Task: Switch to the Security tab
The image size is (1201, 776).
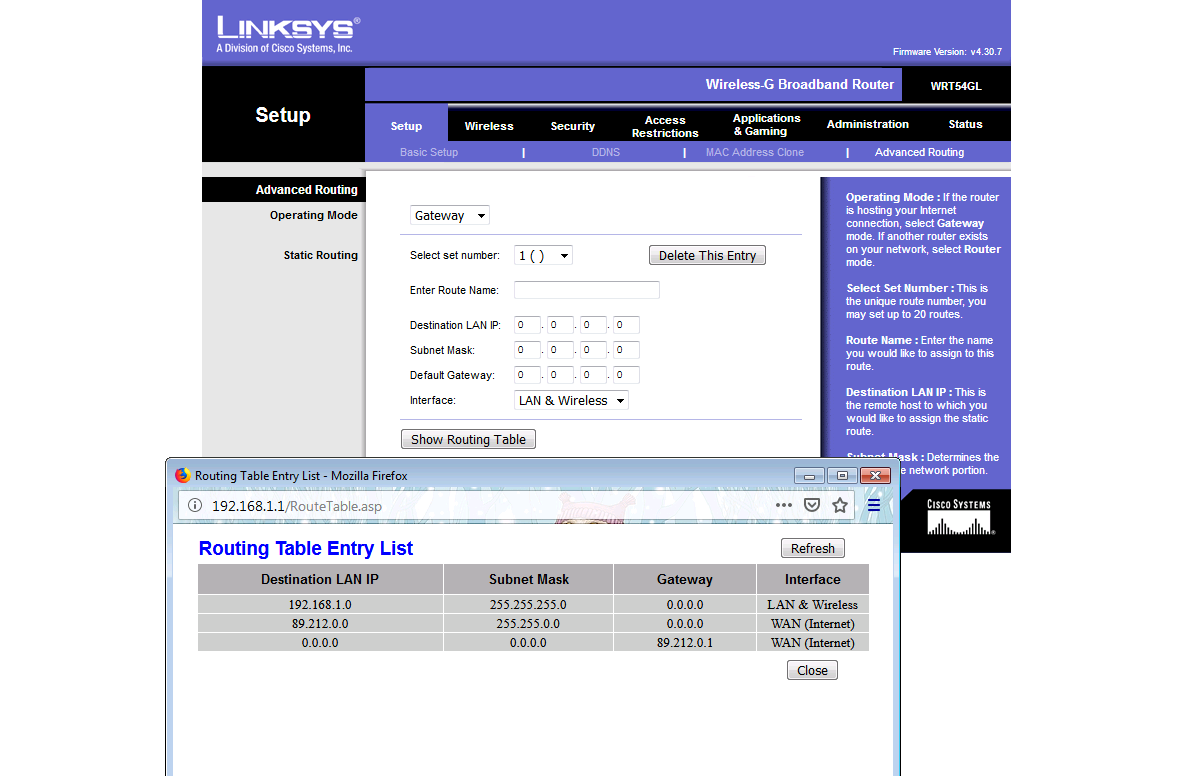Action: point(573,126)
